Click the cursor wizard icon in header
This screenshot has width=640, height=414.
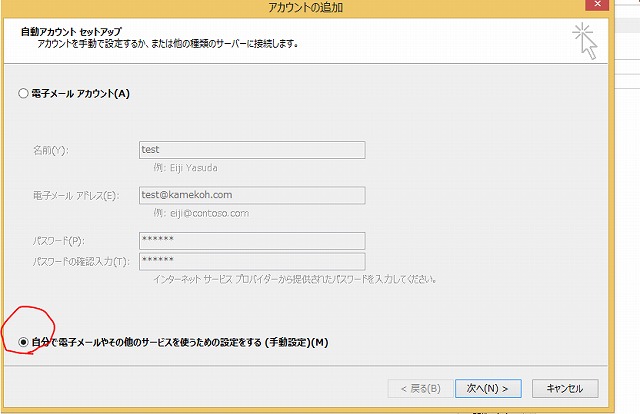coord(585,41)
